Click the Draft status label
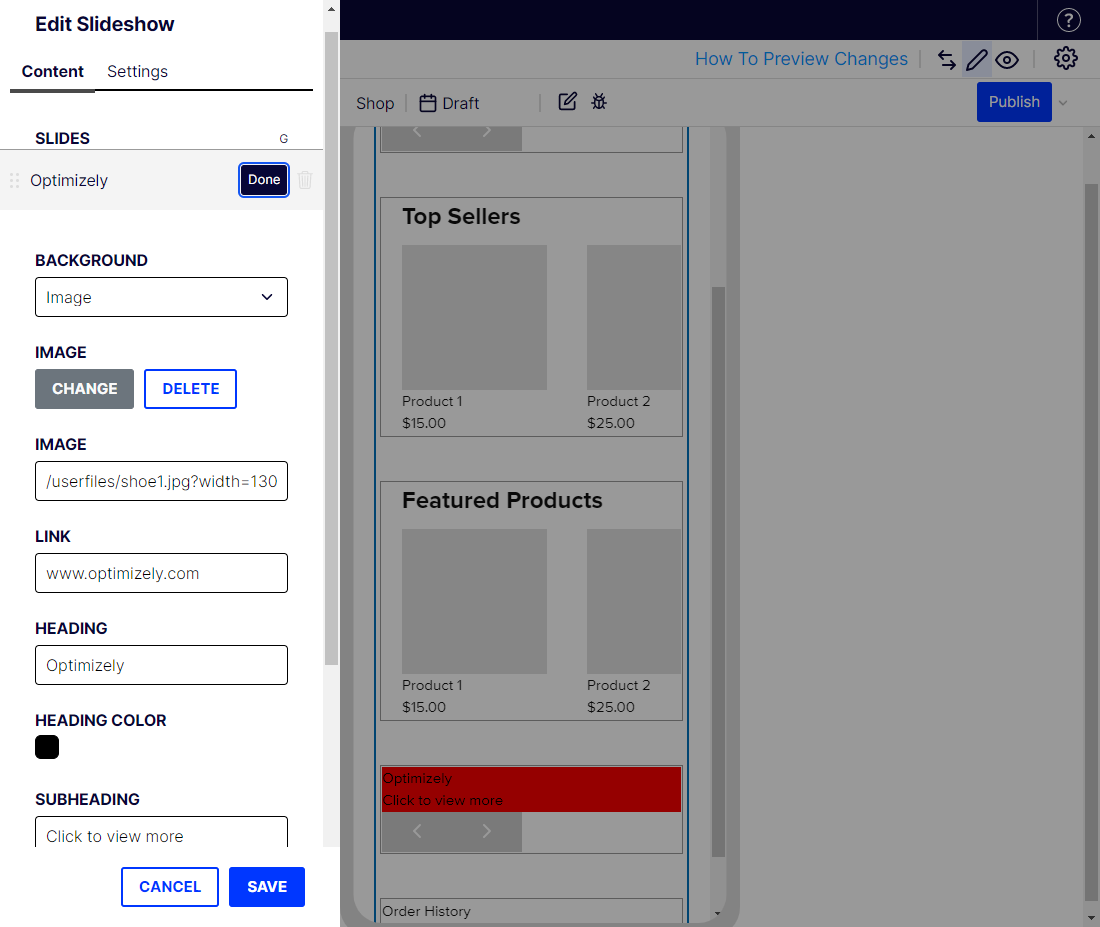 [461, 103]
